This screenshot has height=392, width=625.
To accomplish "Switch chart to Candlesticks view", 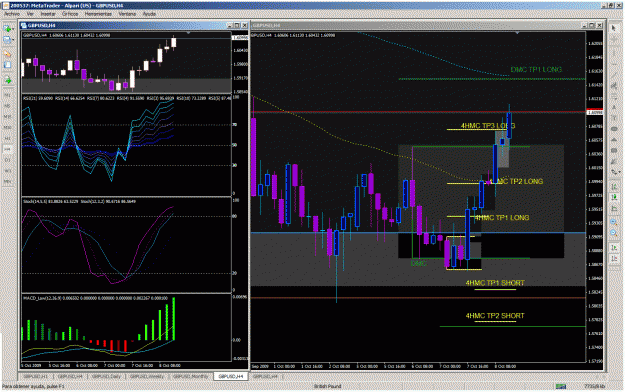I will (x=614, y=197).
